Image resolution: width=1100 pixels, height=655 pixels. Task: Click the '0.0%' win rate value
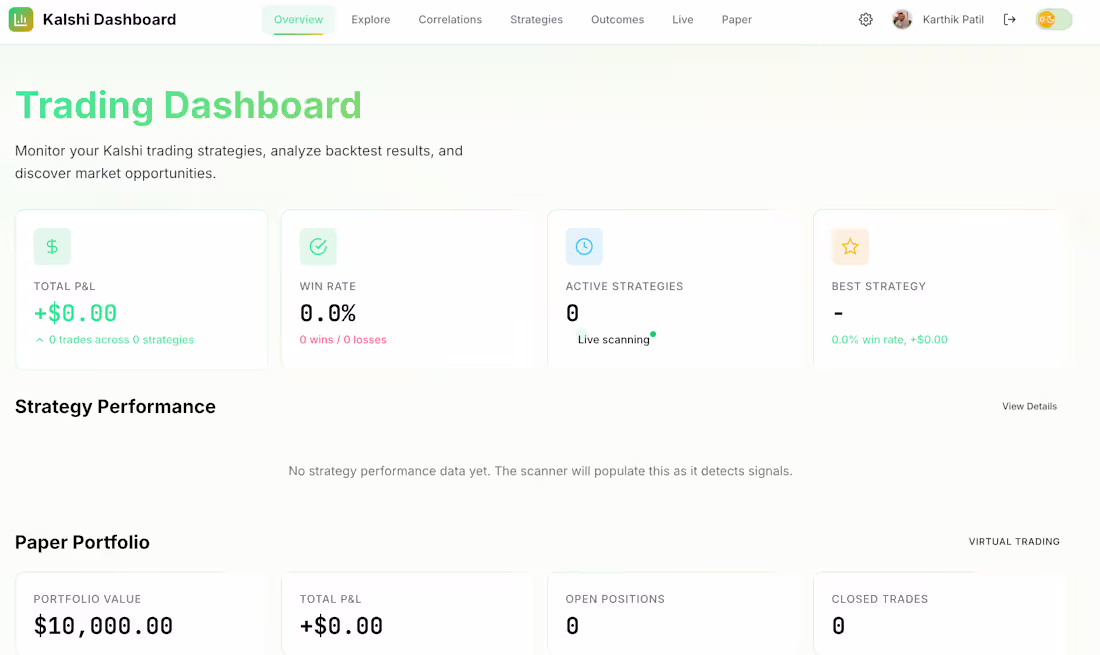tap(328, 313)
